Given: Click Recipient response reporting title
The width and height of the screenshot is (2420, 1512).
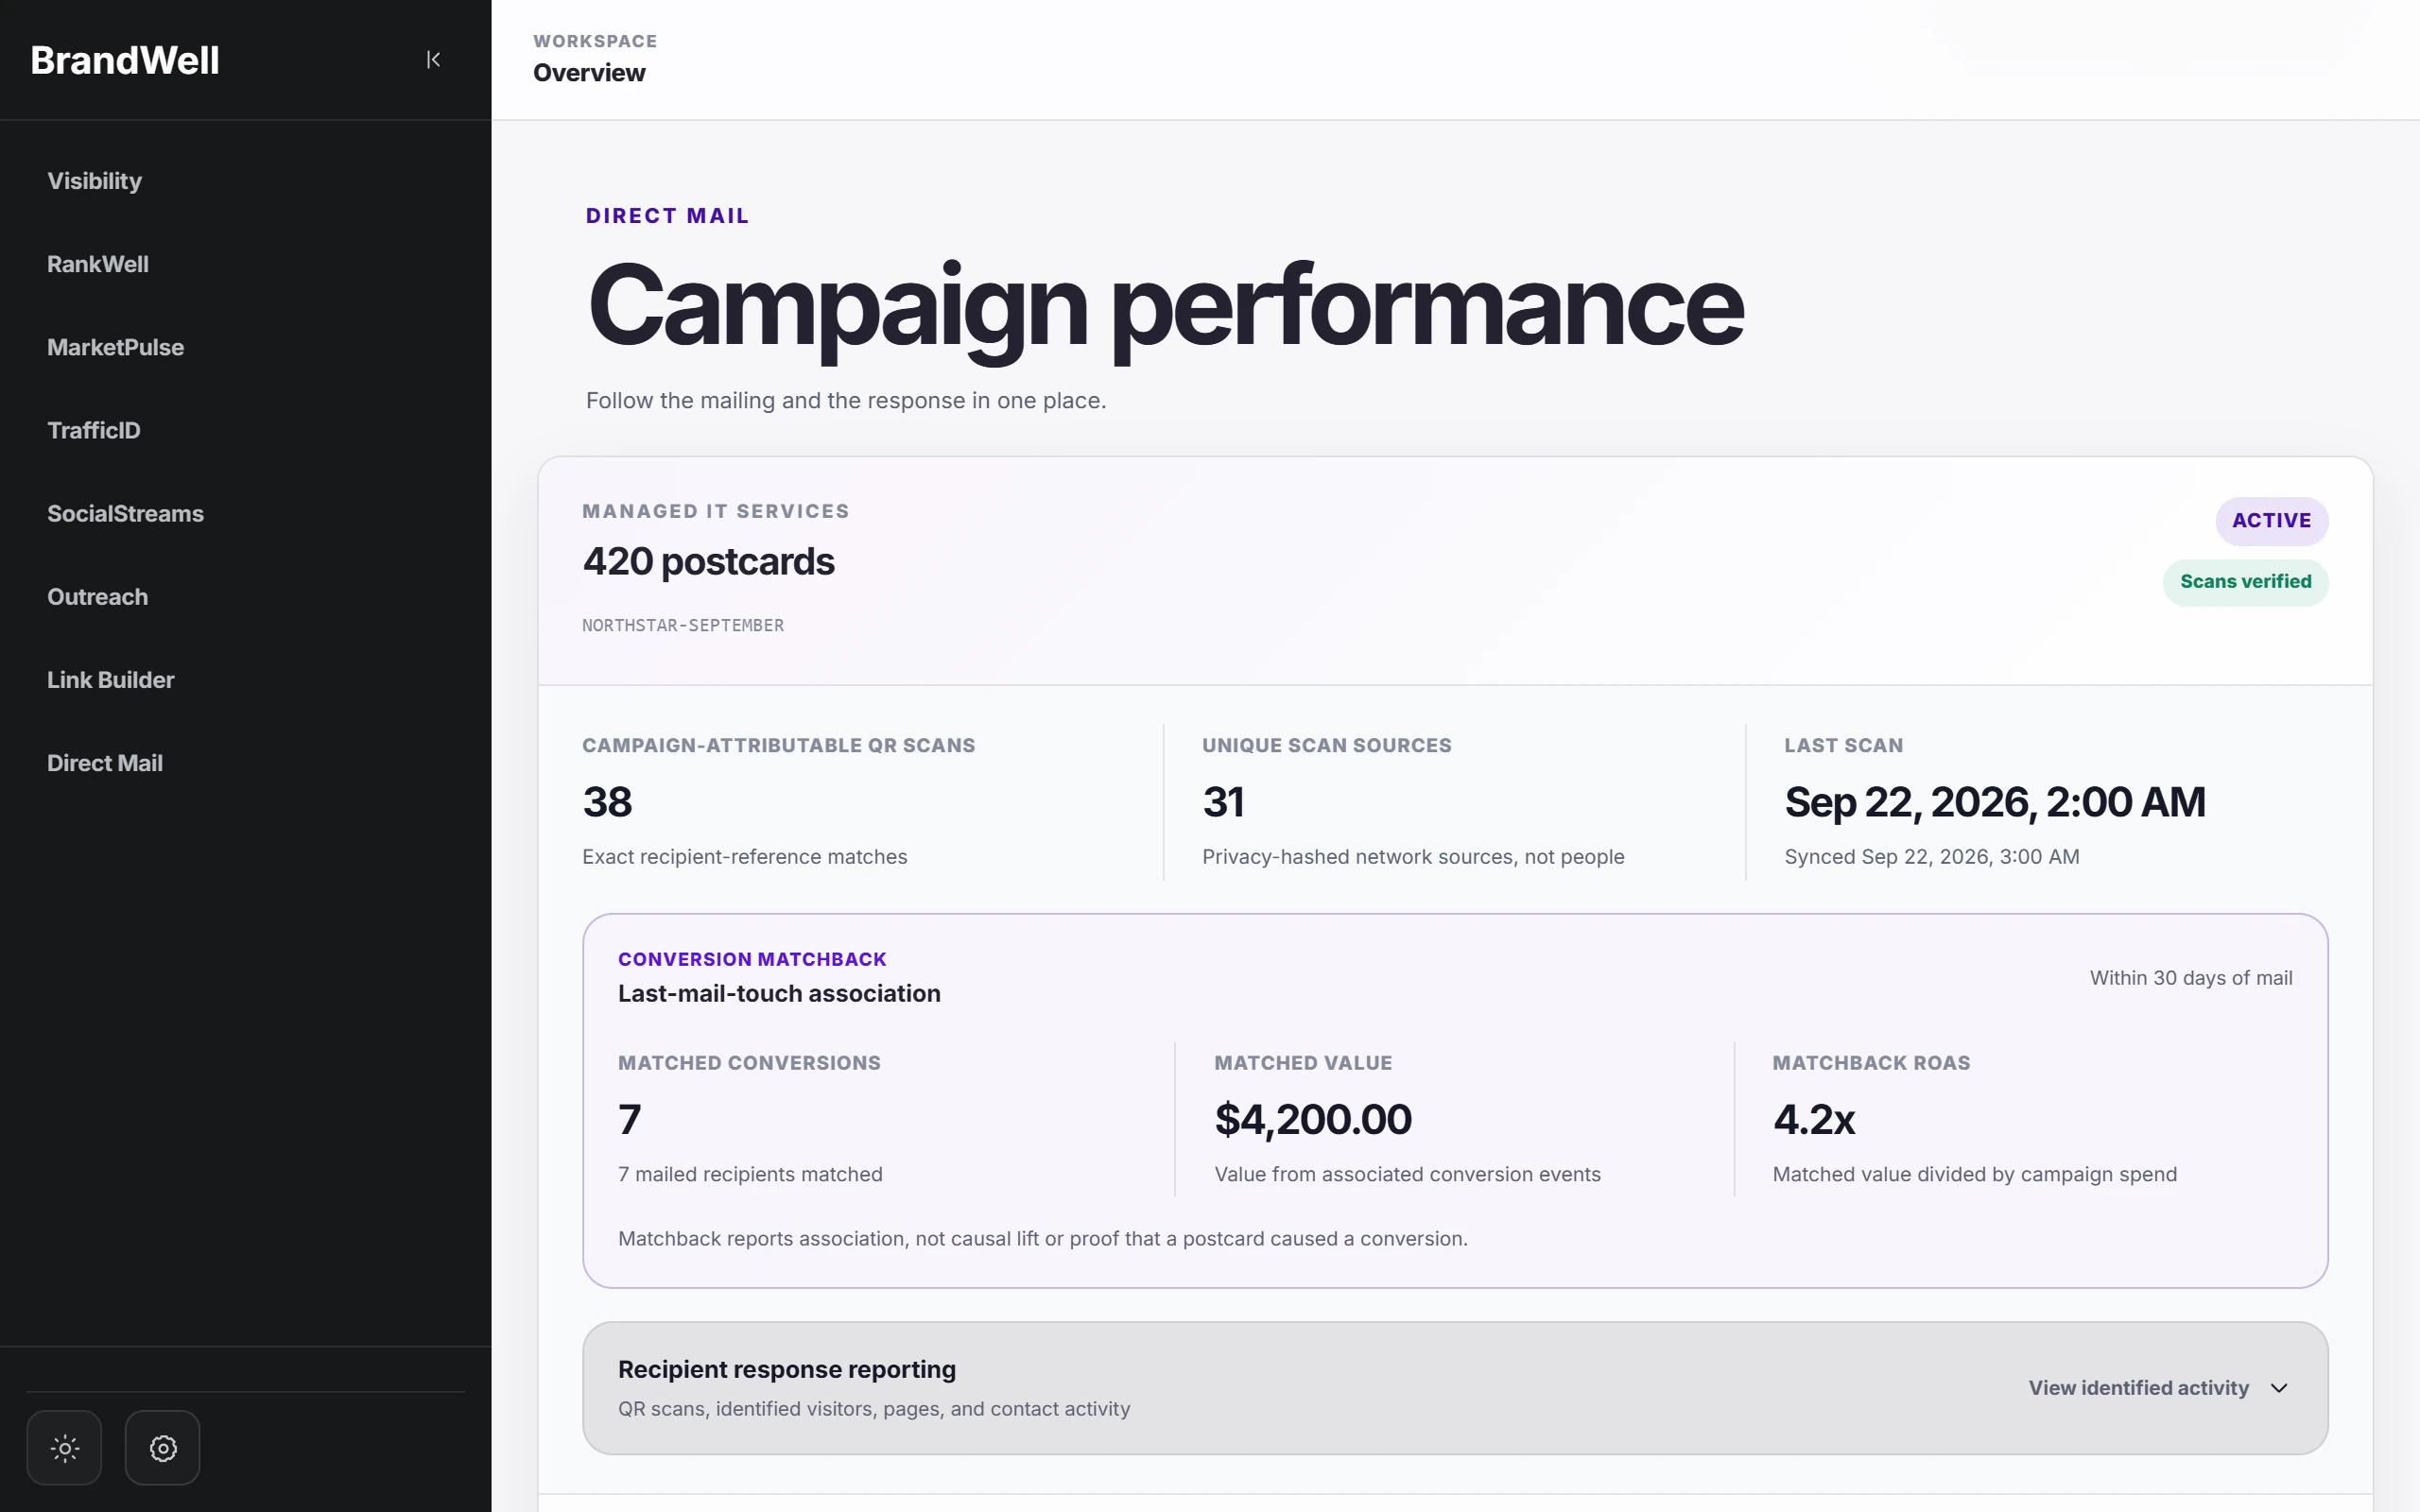Looking at the screenshot, I should point(786,1369).
